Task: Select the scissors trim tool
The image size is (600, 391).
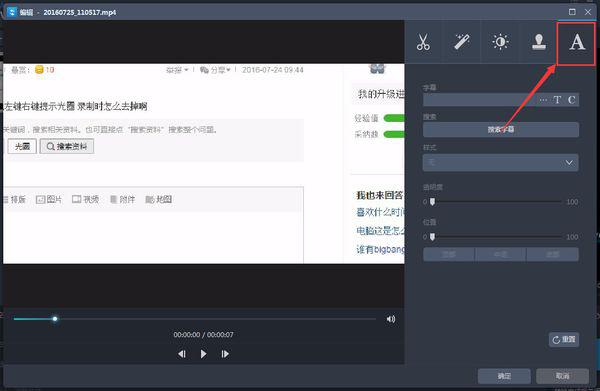Action: tap(423, 42)
